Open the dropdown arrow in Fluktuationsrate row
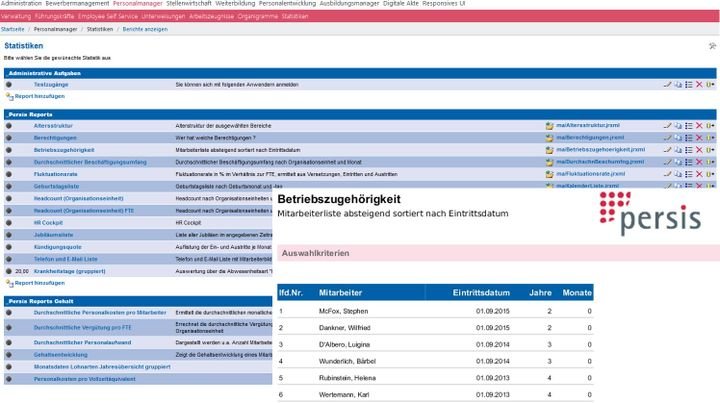 click(x=710, y=174)
